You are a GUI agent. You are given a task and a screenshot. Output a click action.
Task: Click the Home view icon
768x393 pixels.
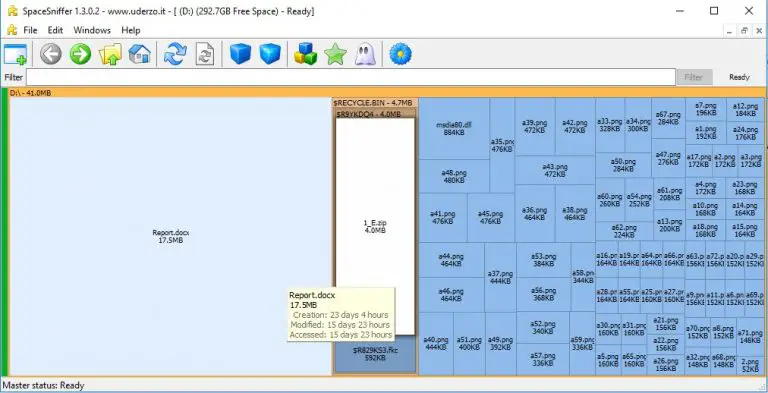[140, 54]
